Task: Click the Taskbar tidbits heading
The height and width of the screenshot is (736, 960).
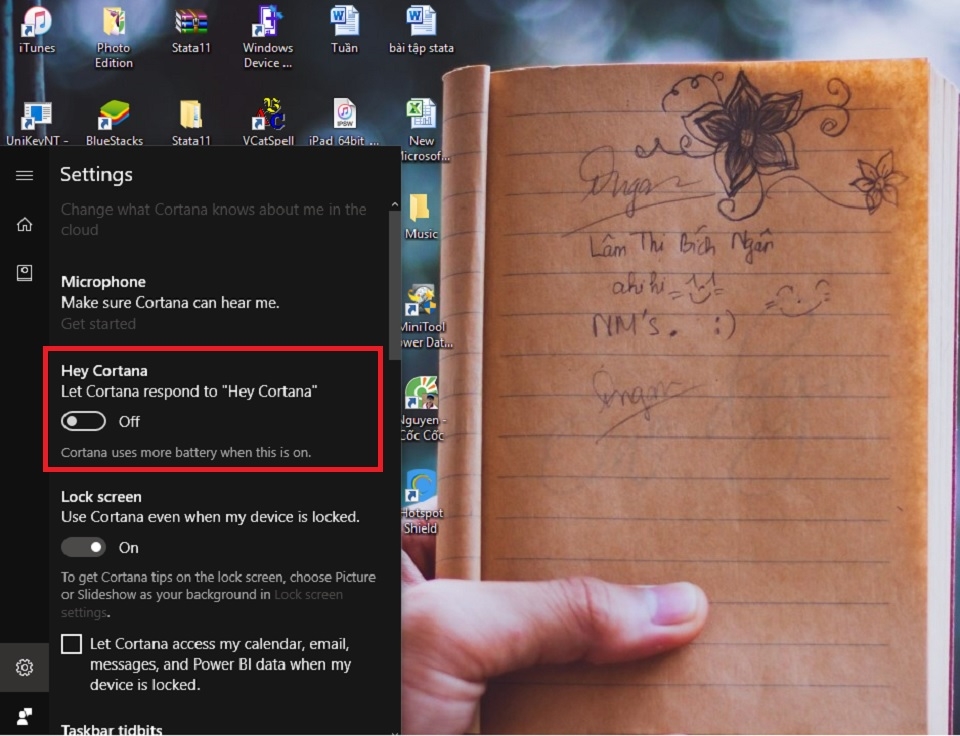Action: coord(111,729)
